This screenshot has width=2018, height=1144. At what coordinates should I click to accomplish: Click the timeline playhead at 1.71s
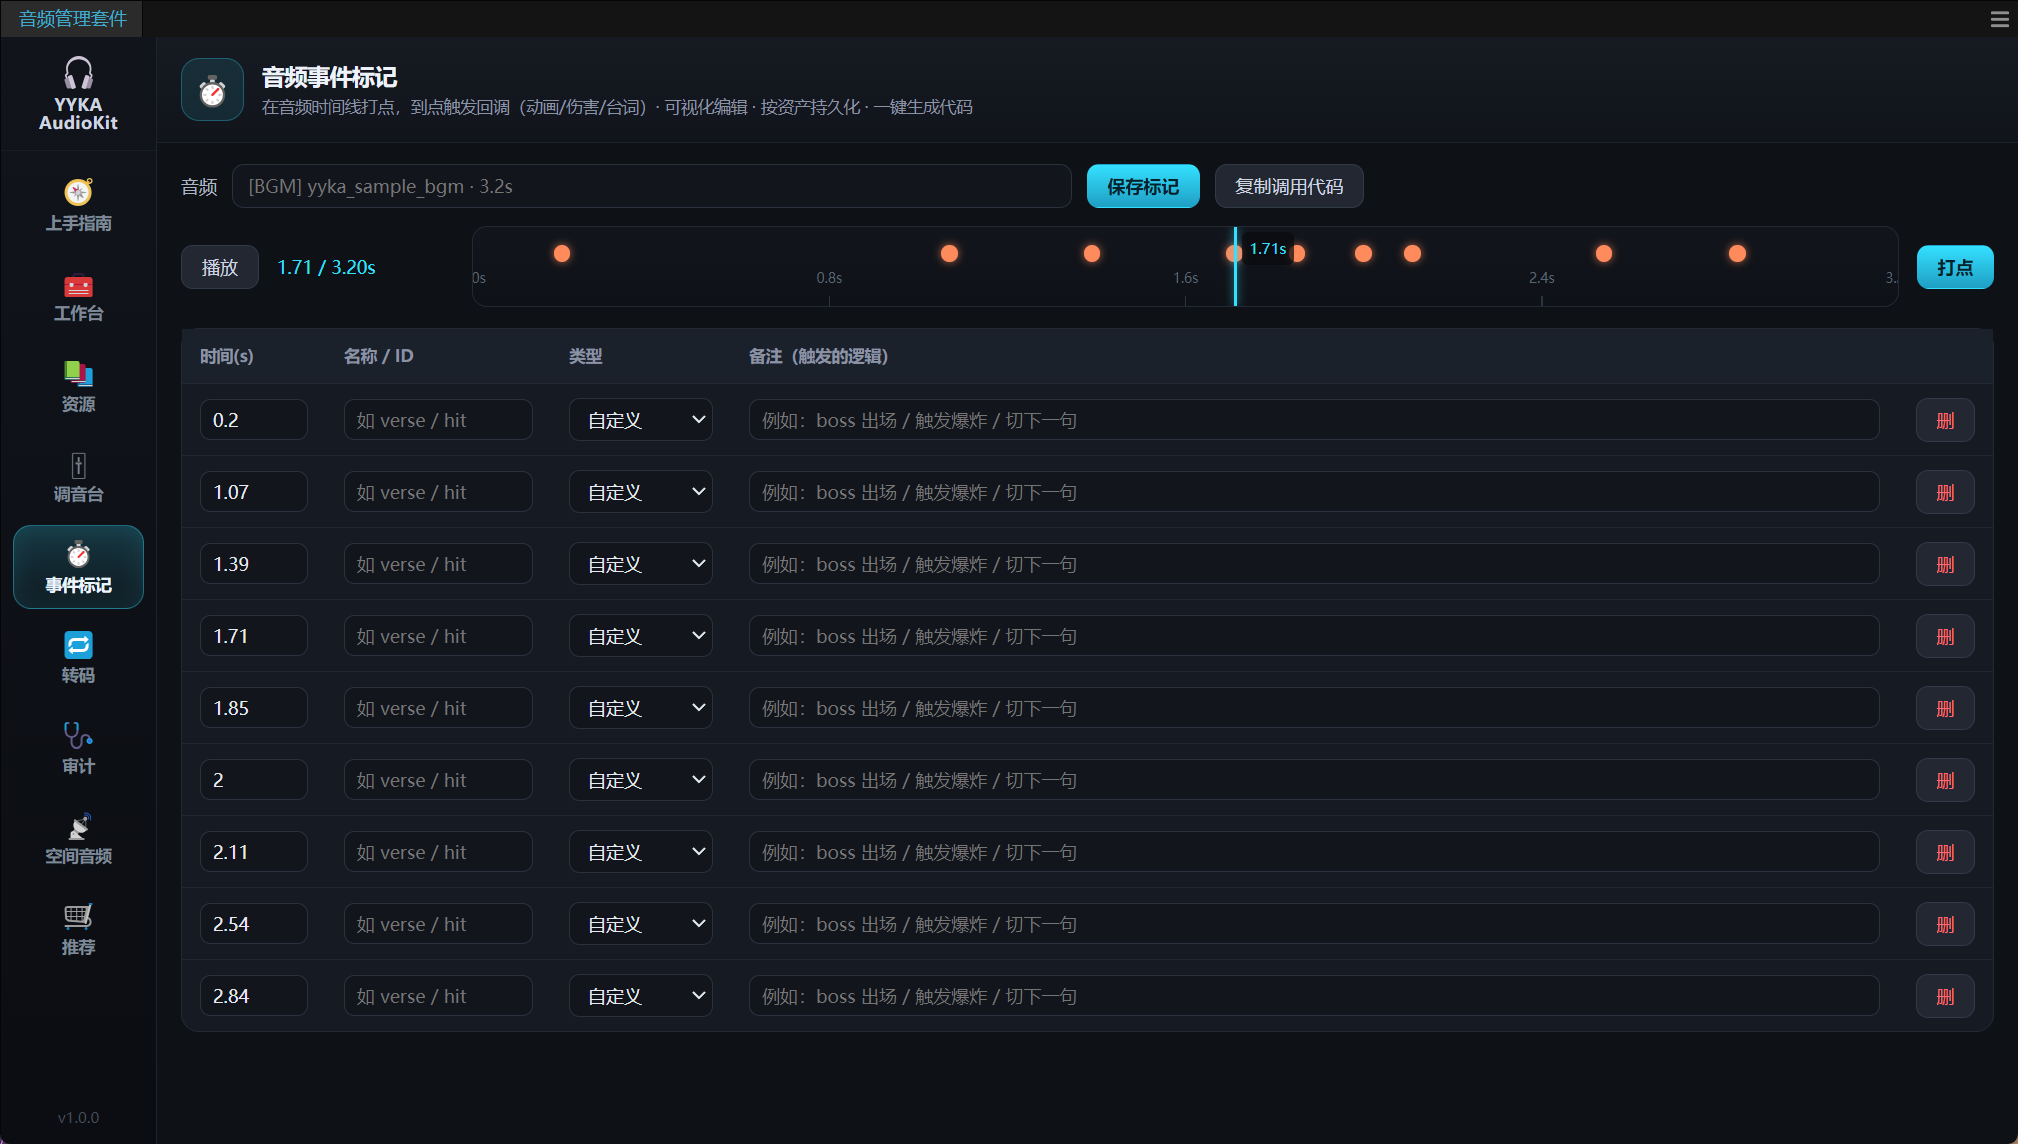point(1235,267)
